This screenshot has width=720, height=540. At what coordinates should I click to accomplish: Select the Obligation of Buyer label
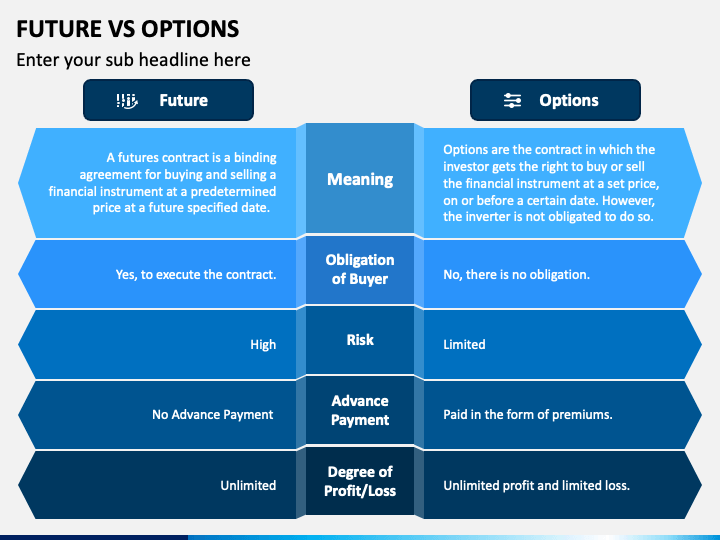click(360, 269)
